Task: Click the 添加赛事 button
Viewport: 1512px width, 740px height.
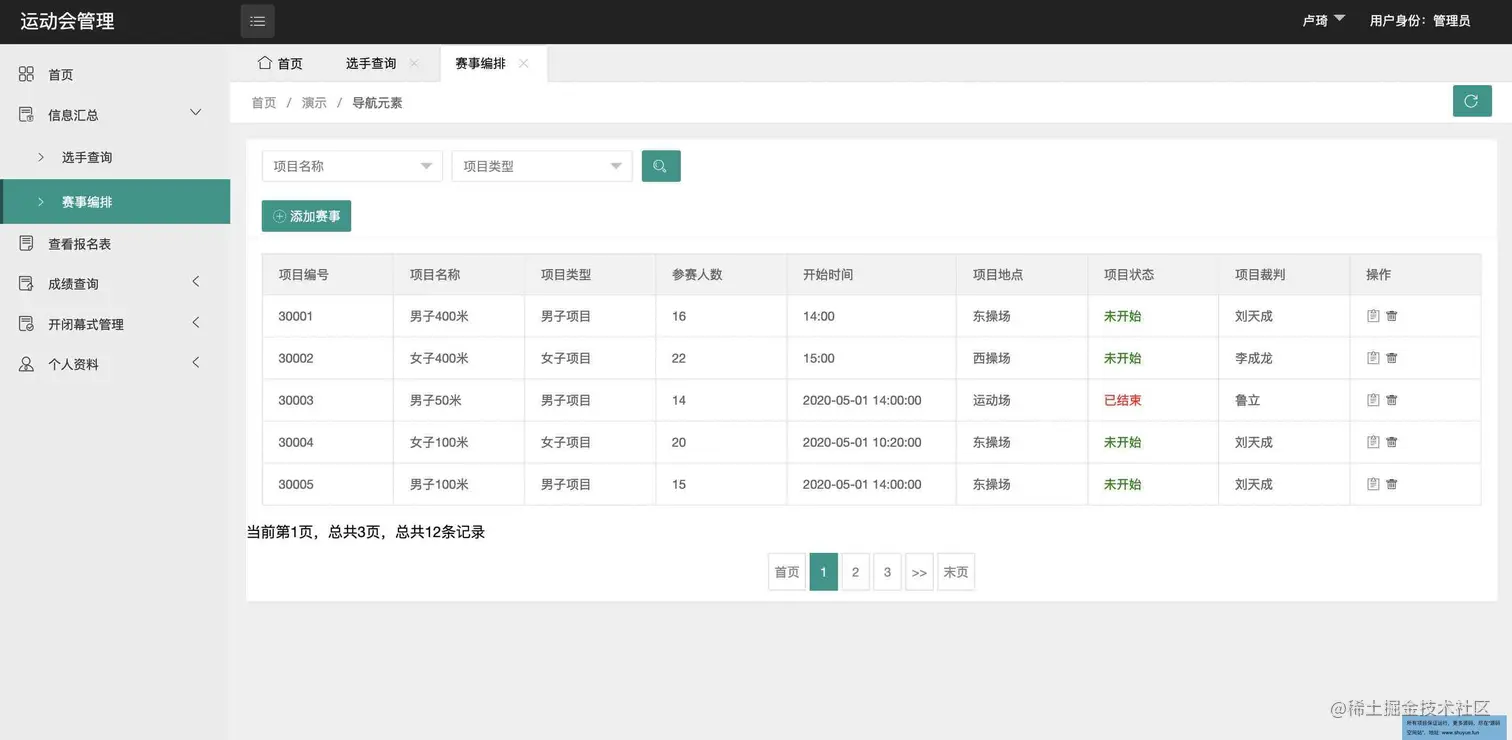Action: (x=306, y=216)
